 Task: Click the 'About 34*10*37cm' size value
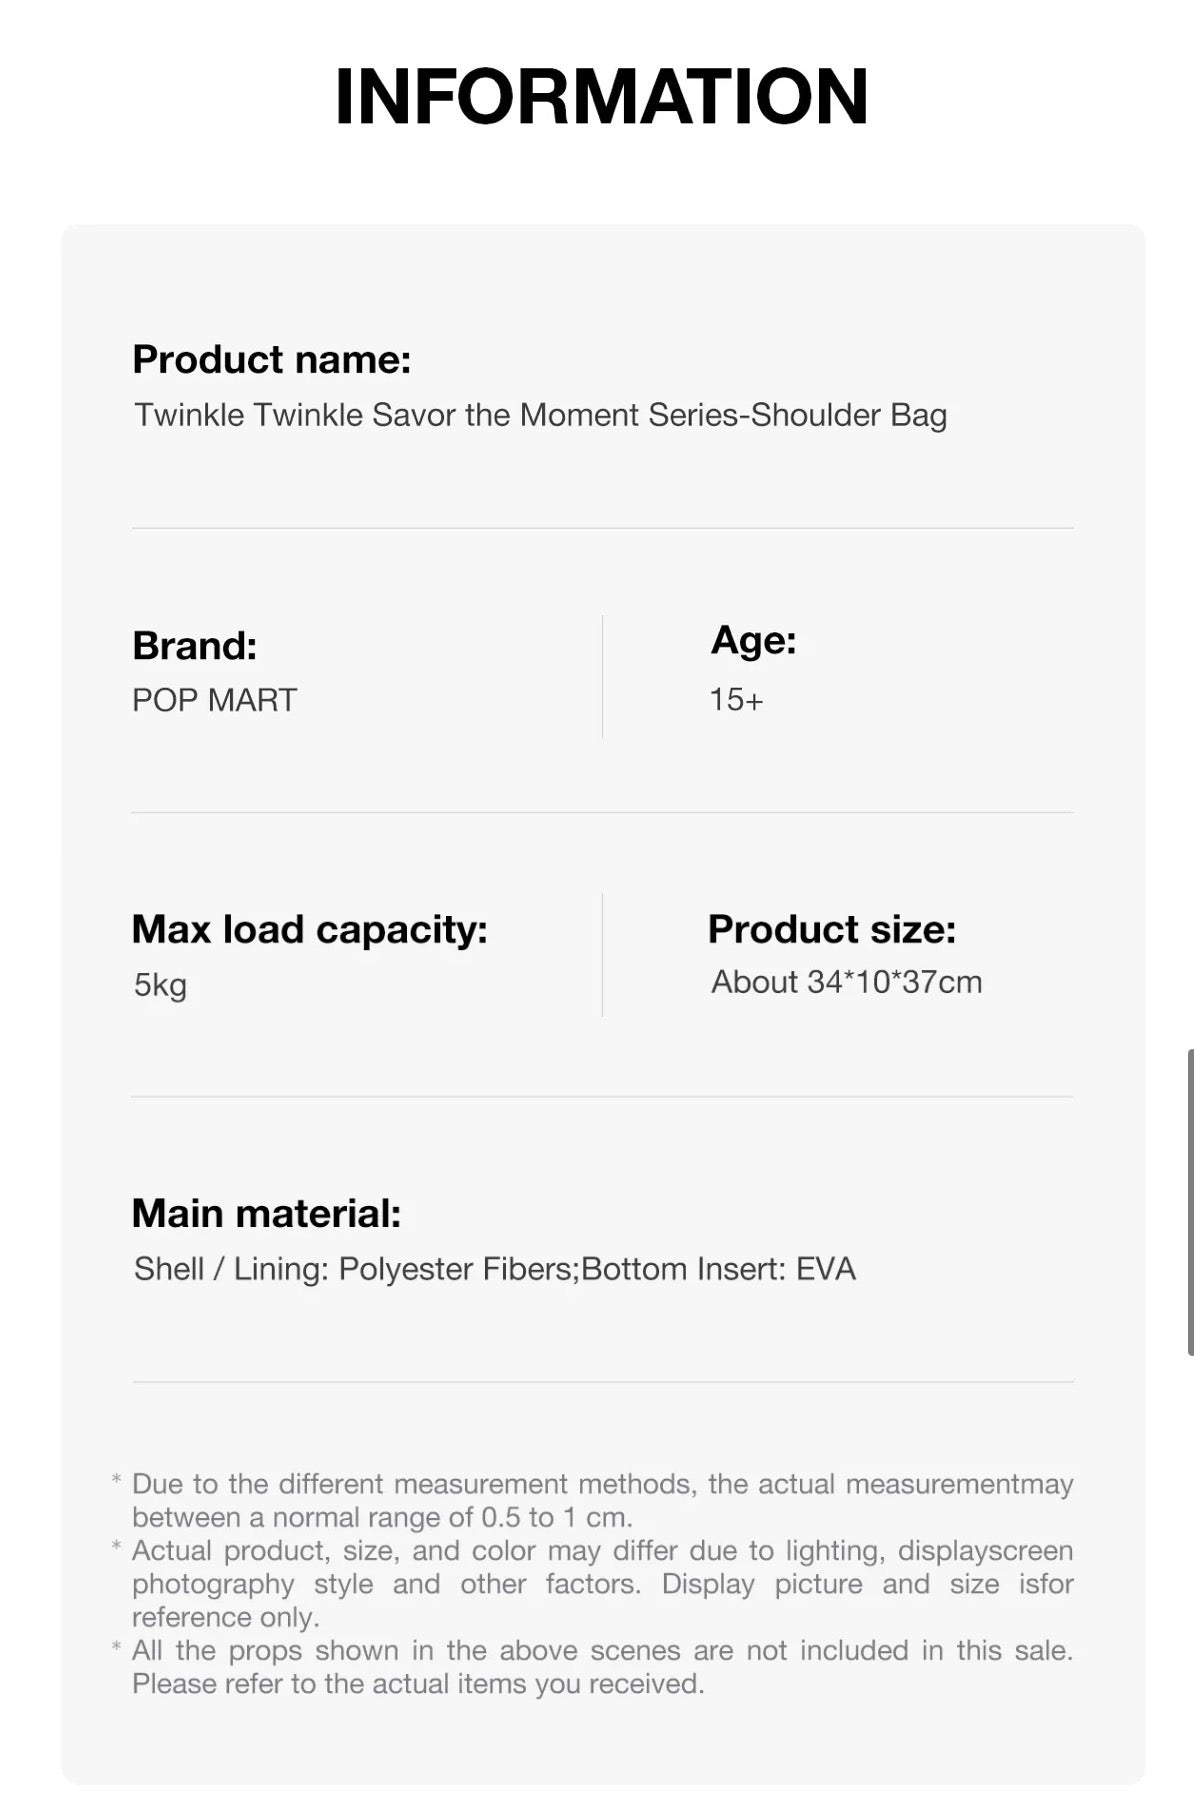(x=846, y=982)
